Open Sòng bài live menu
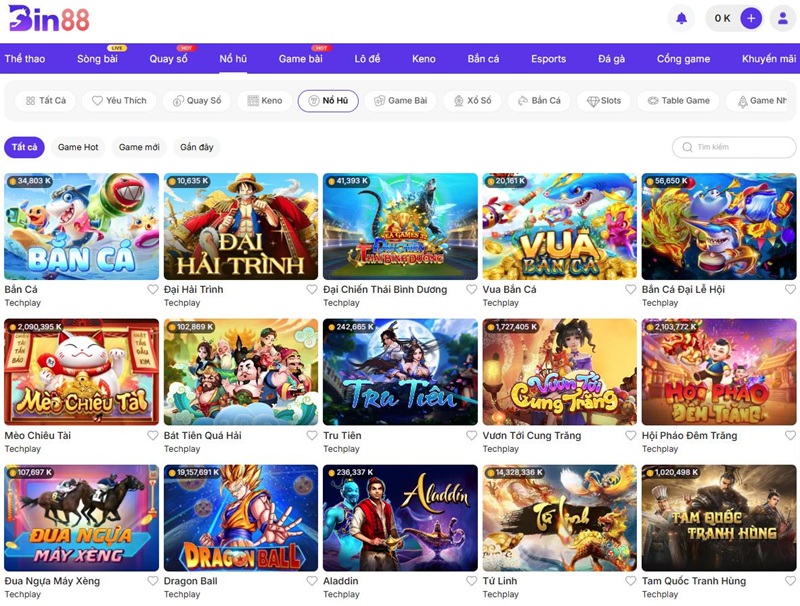This screenshot has height=606, width=800. click(x=97, y=59)
